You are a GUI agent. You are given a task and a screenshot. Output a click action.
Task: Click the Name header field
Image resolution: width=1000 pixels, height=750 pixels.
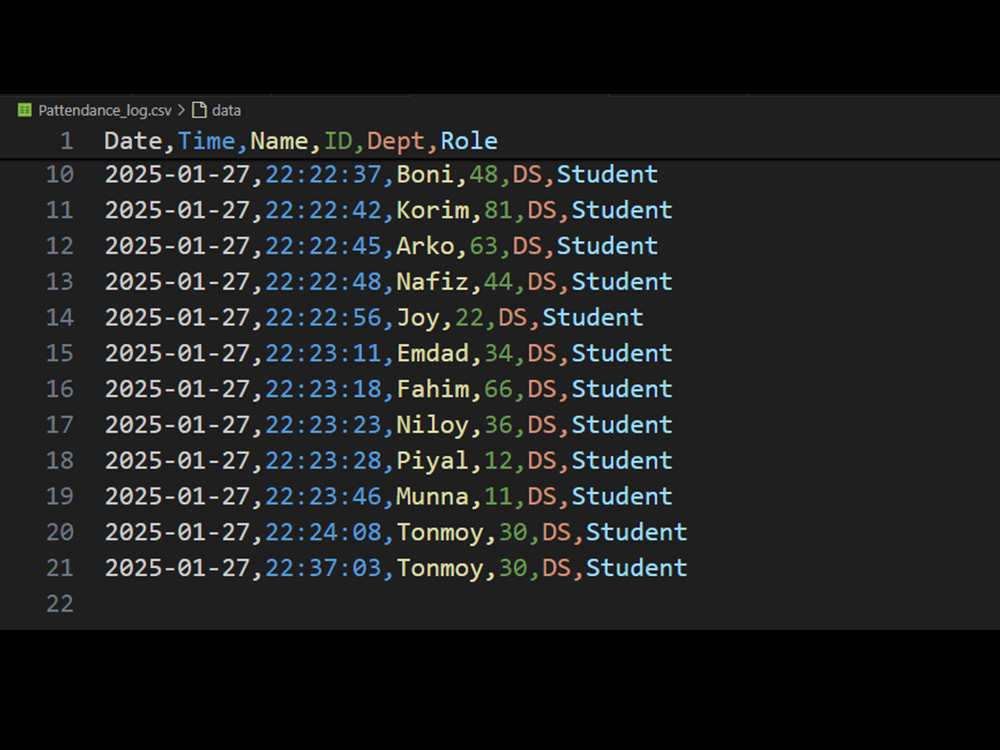279,141
